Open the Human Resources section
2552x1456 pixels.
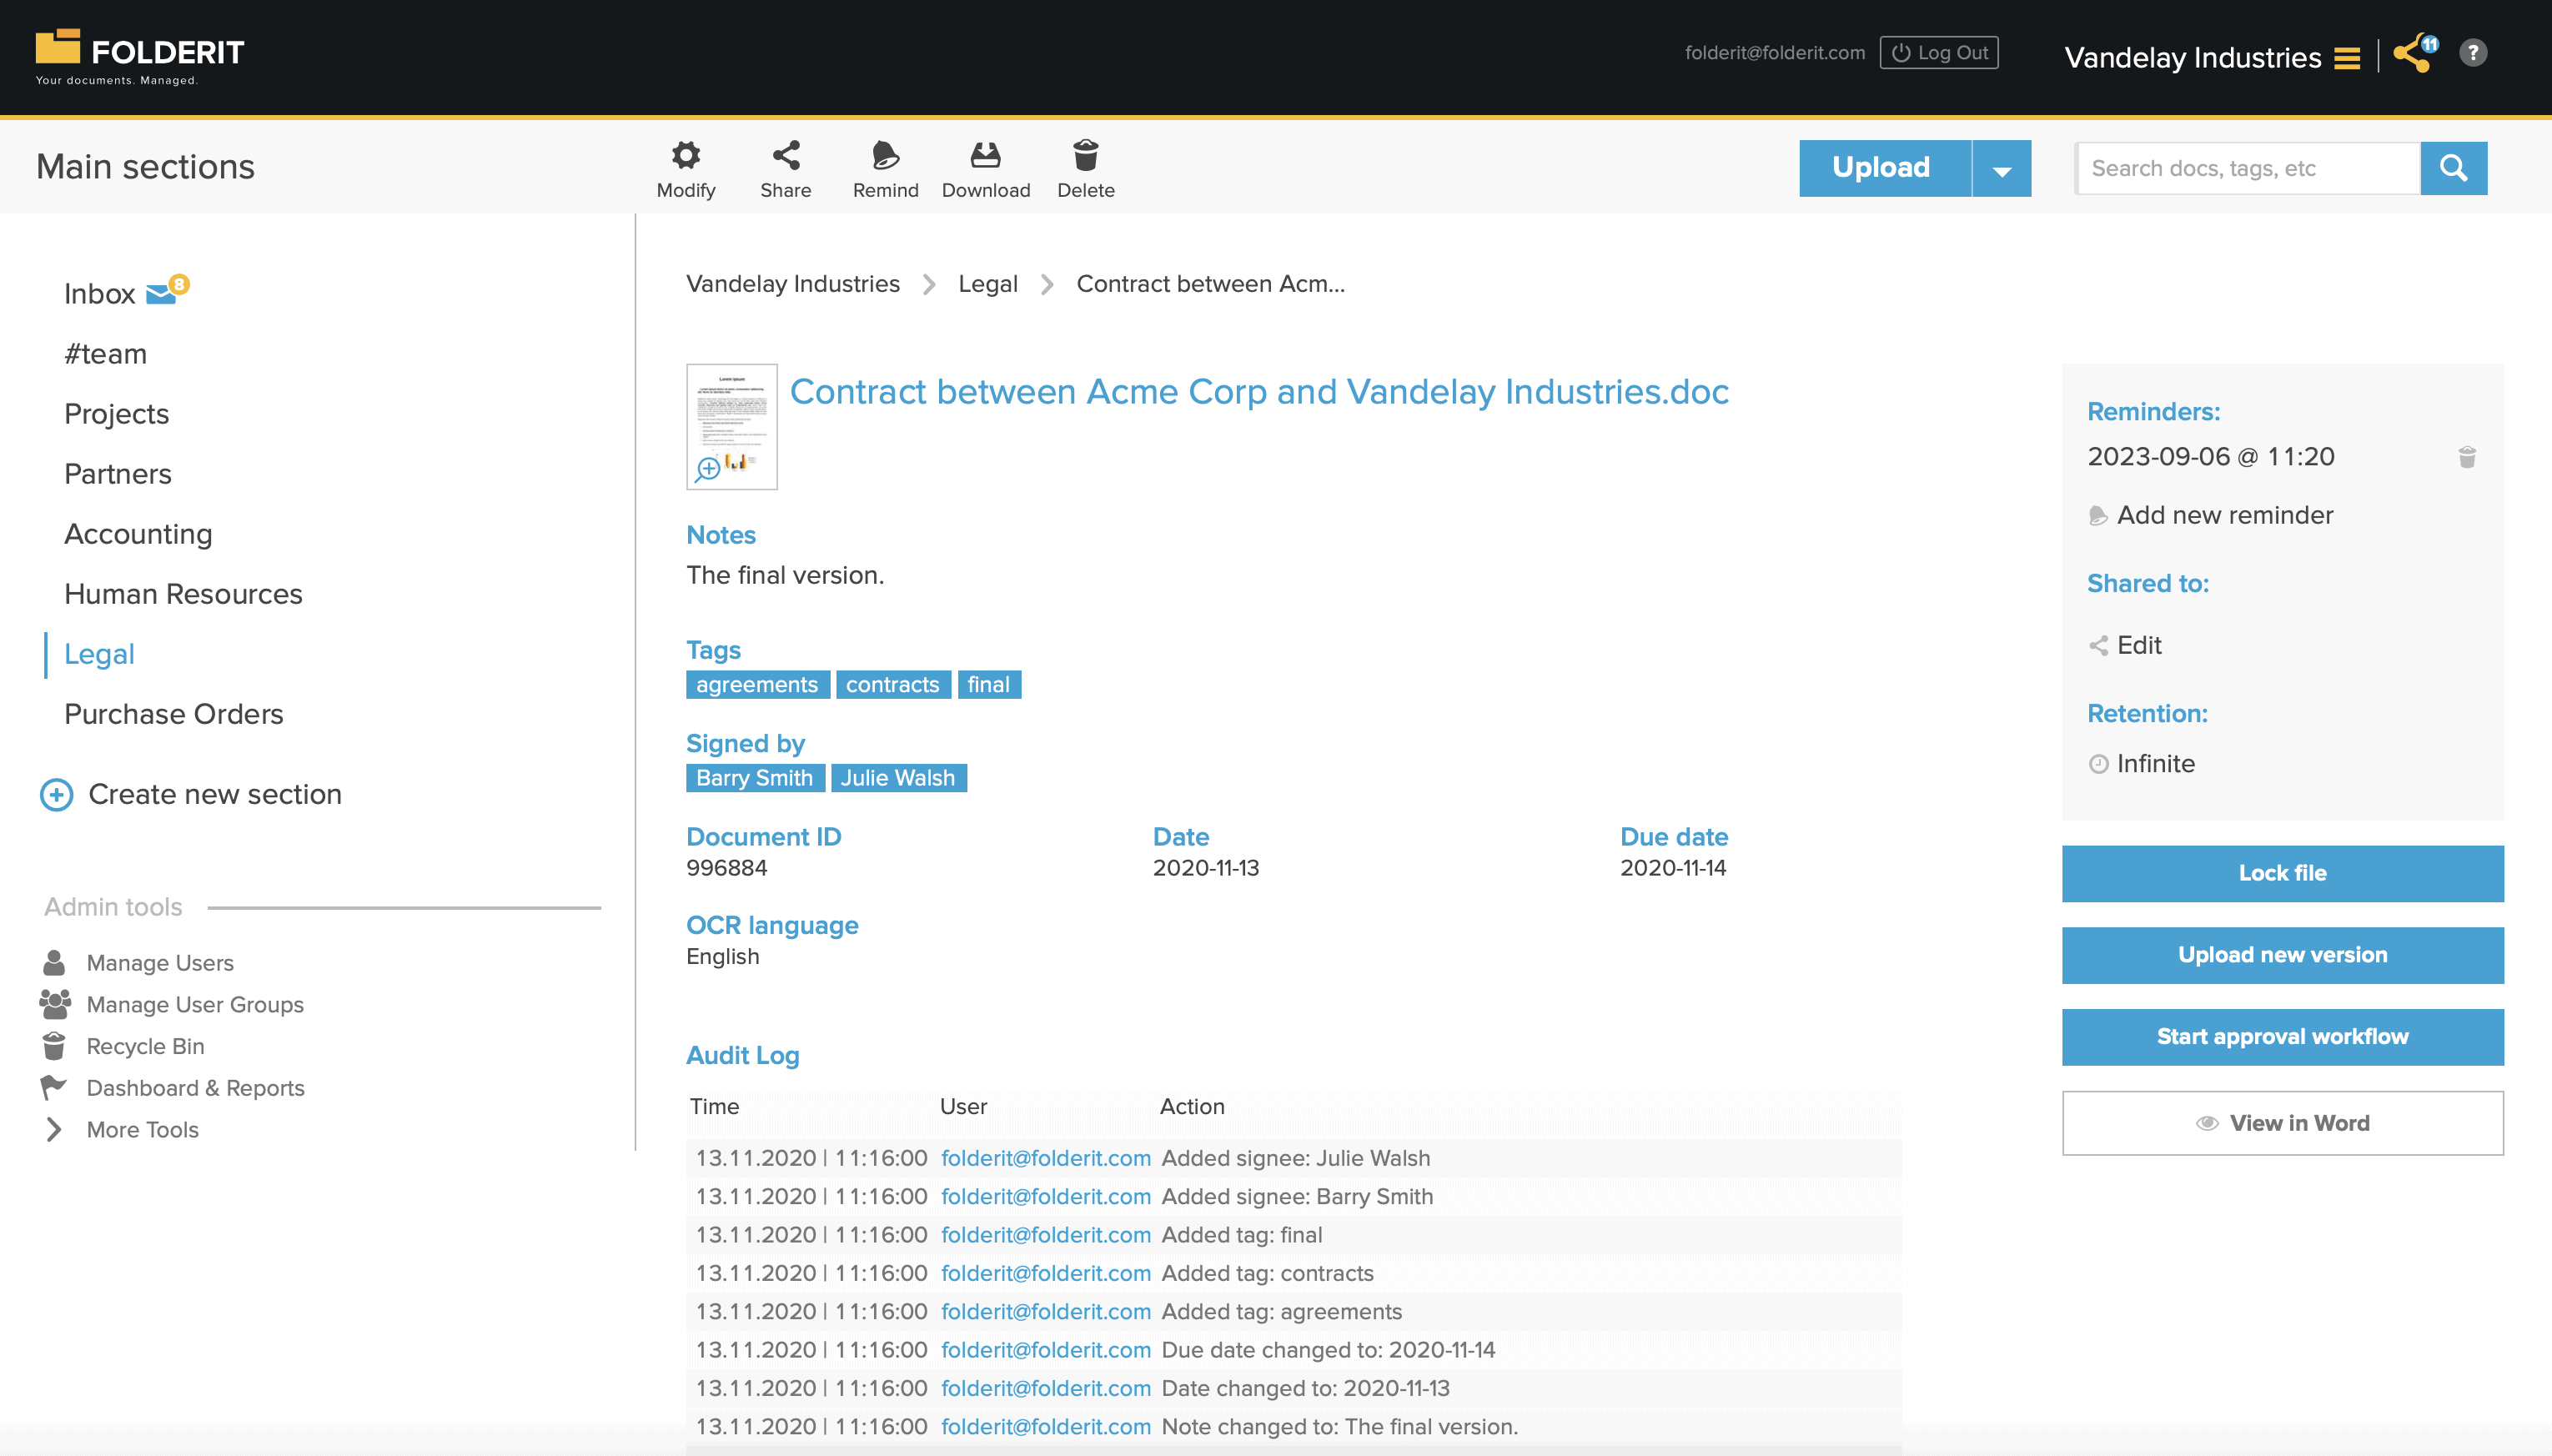(183, 594)
